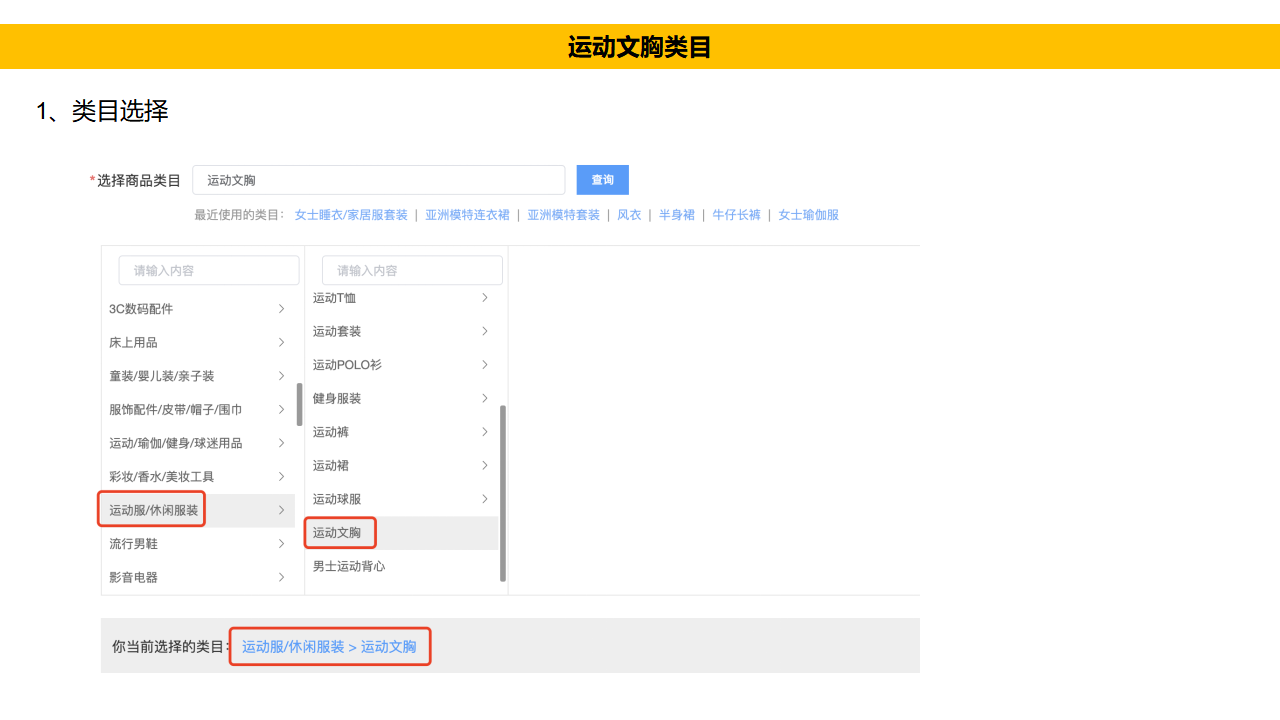This screenshot has height=720, width=1280.
Task: Pick recent category 牛仔长裤
Action: [x=736, y=215]
